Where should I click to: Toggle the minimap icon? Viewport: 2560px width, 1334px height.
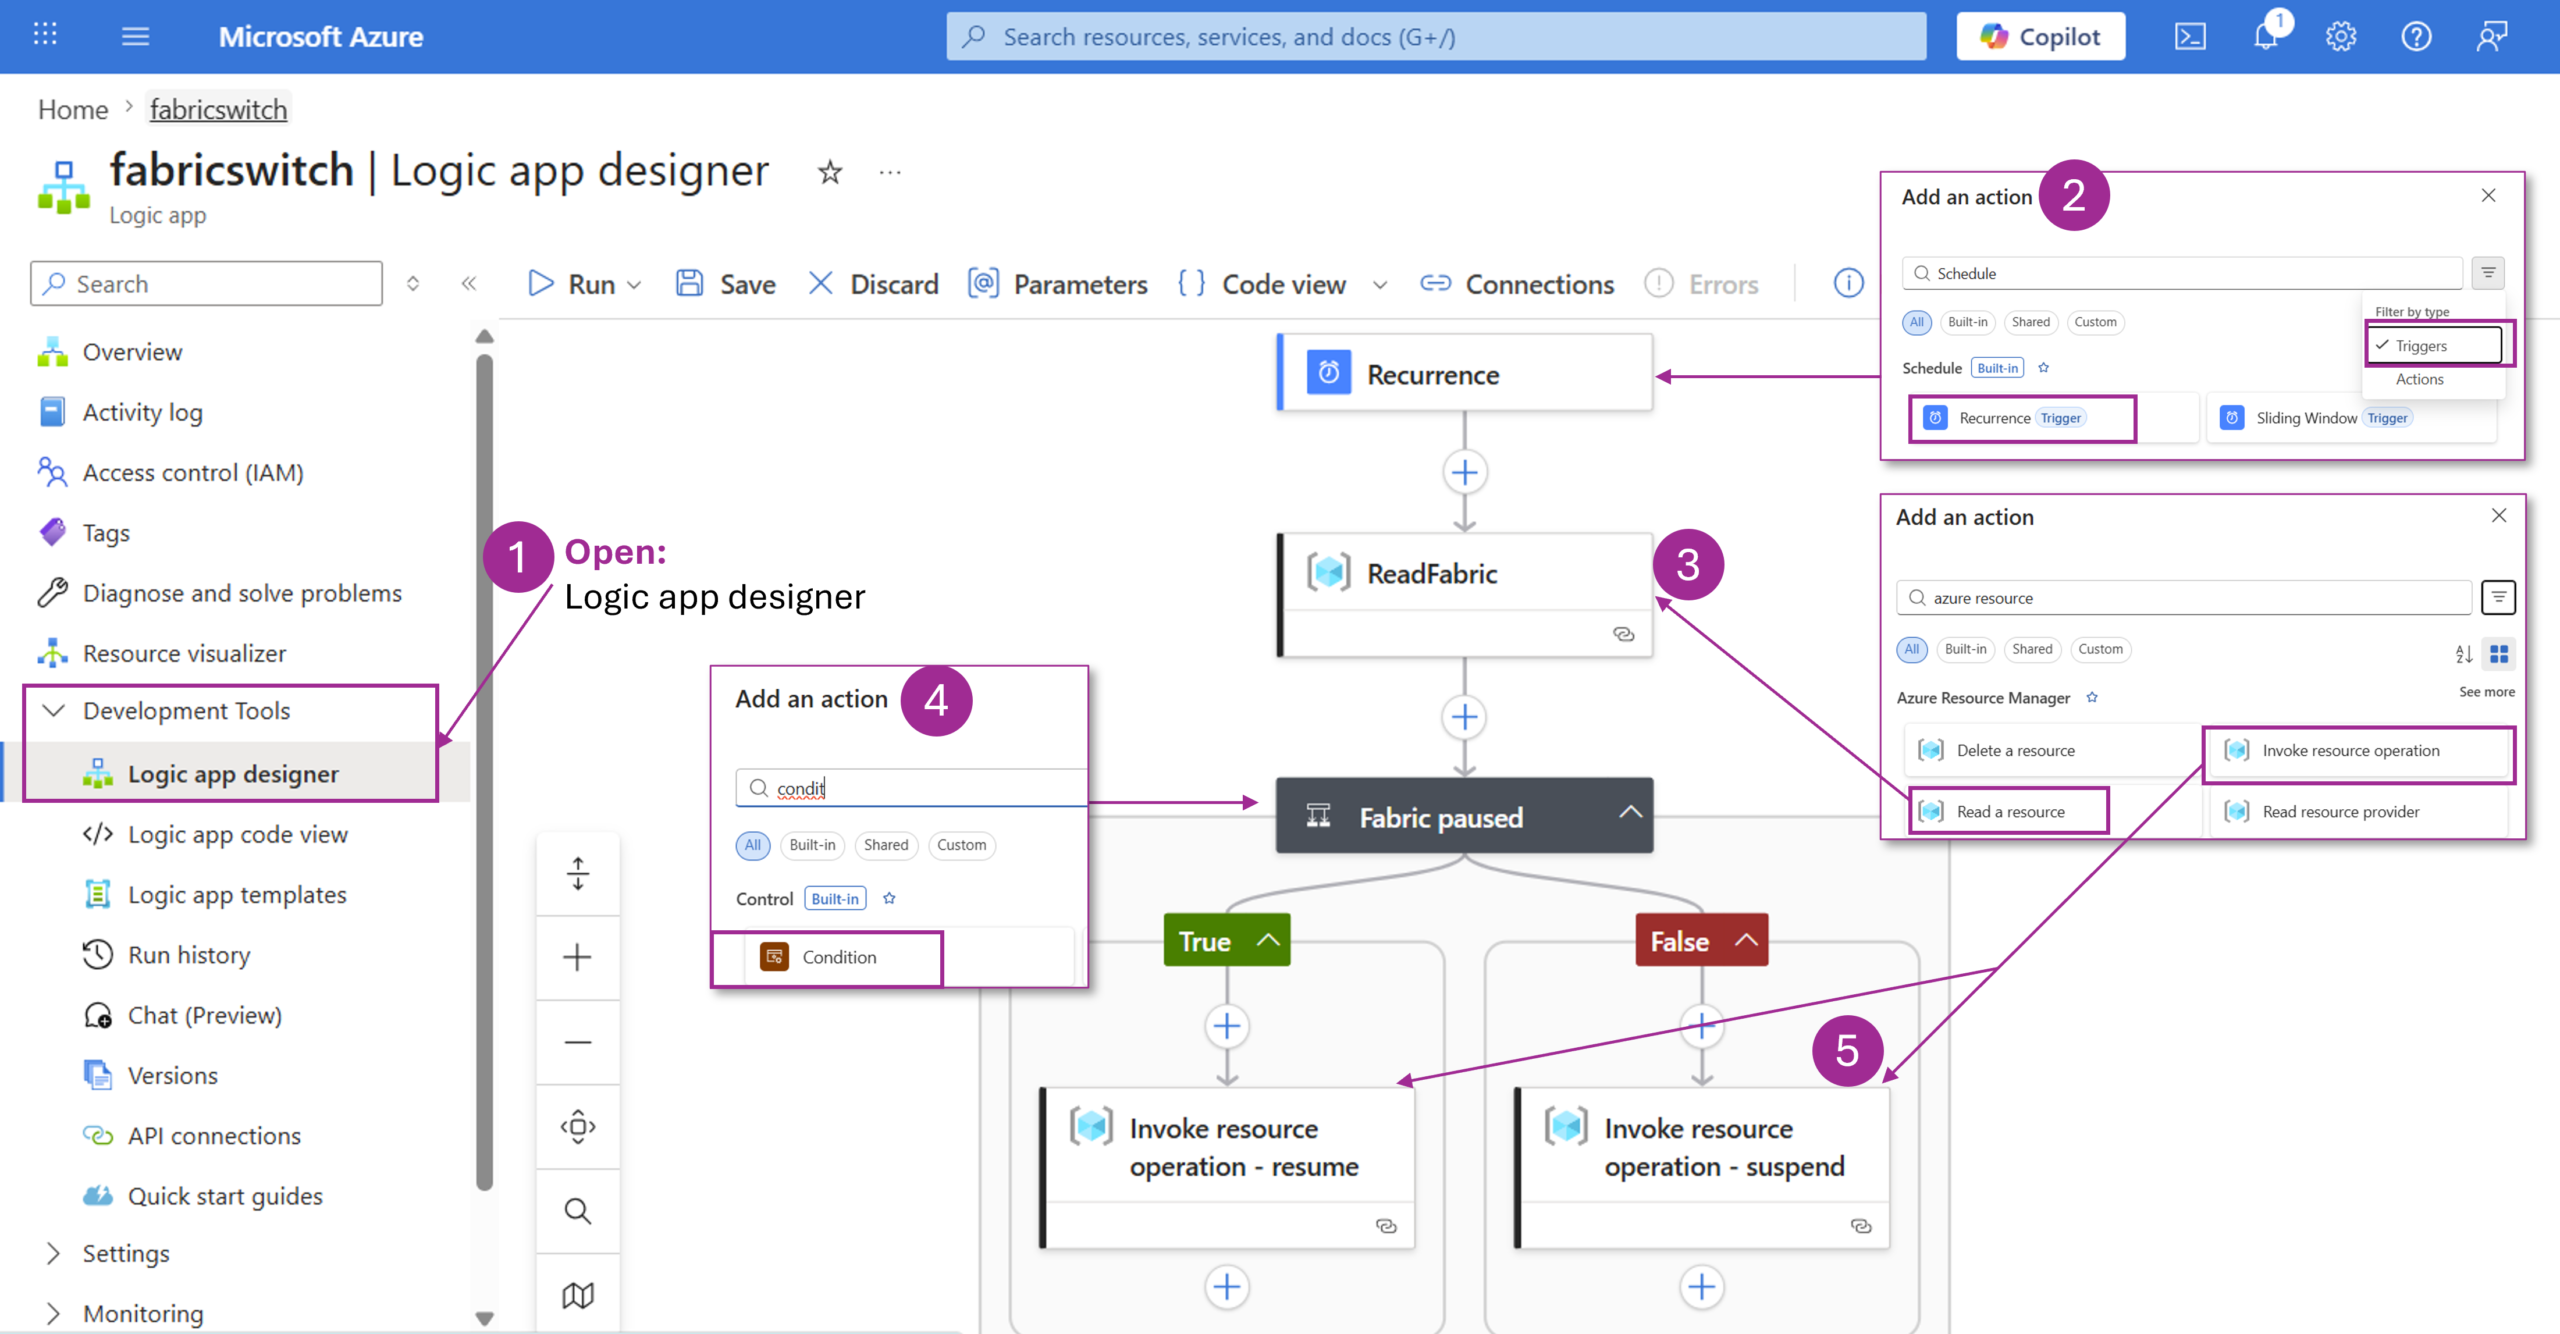[x=577, y=1295]
